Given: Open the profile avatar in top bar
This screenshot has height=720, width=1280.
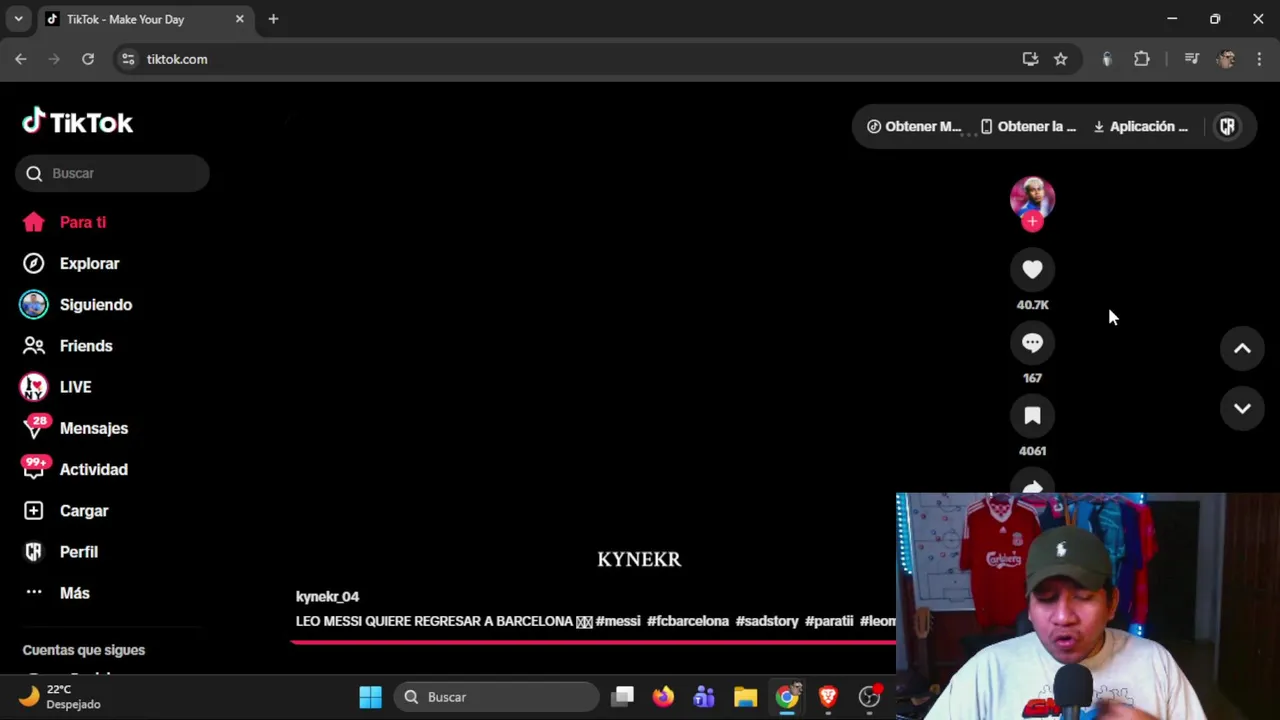Looking at the screenshot, I should pyautogui.click(x=1227, y=126).
